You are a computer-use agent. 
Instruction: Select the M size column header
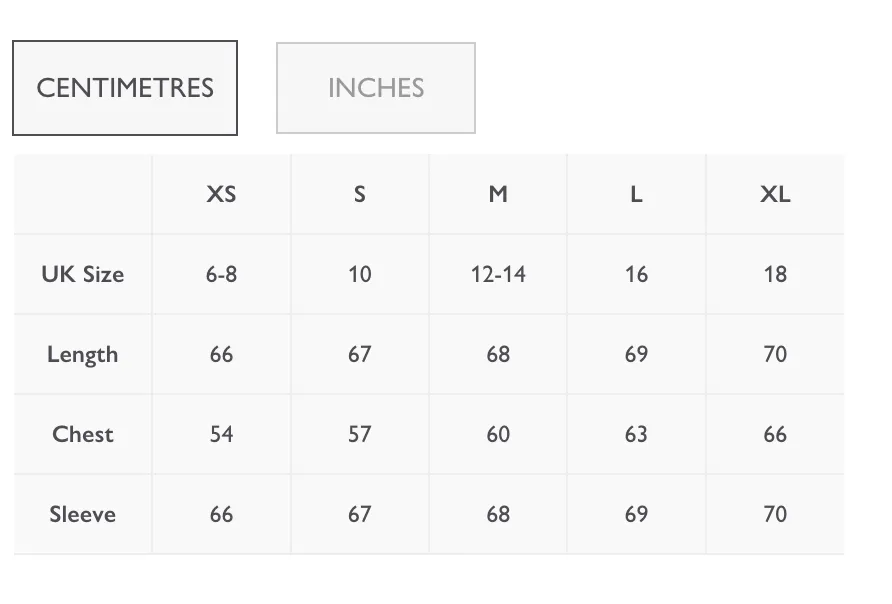tap(498, 194)
